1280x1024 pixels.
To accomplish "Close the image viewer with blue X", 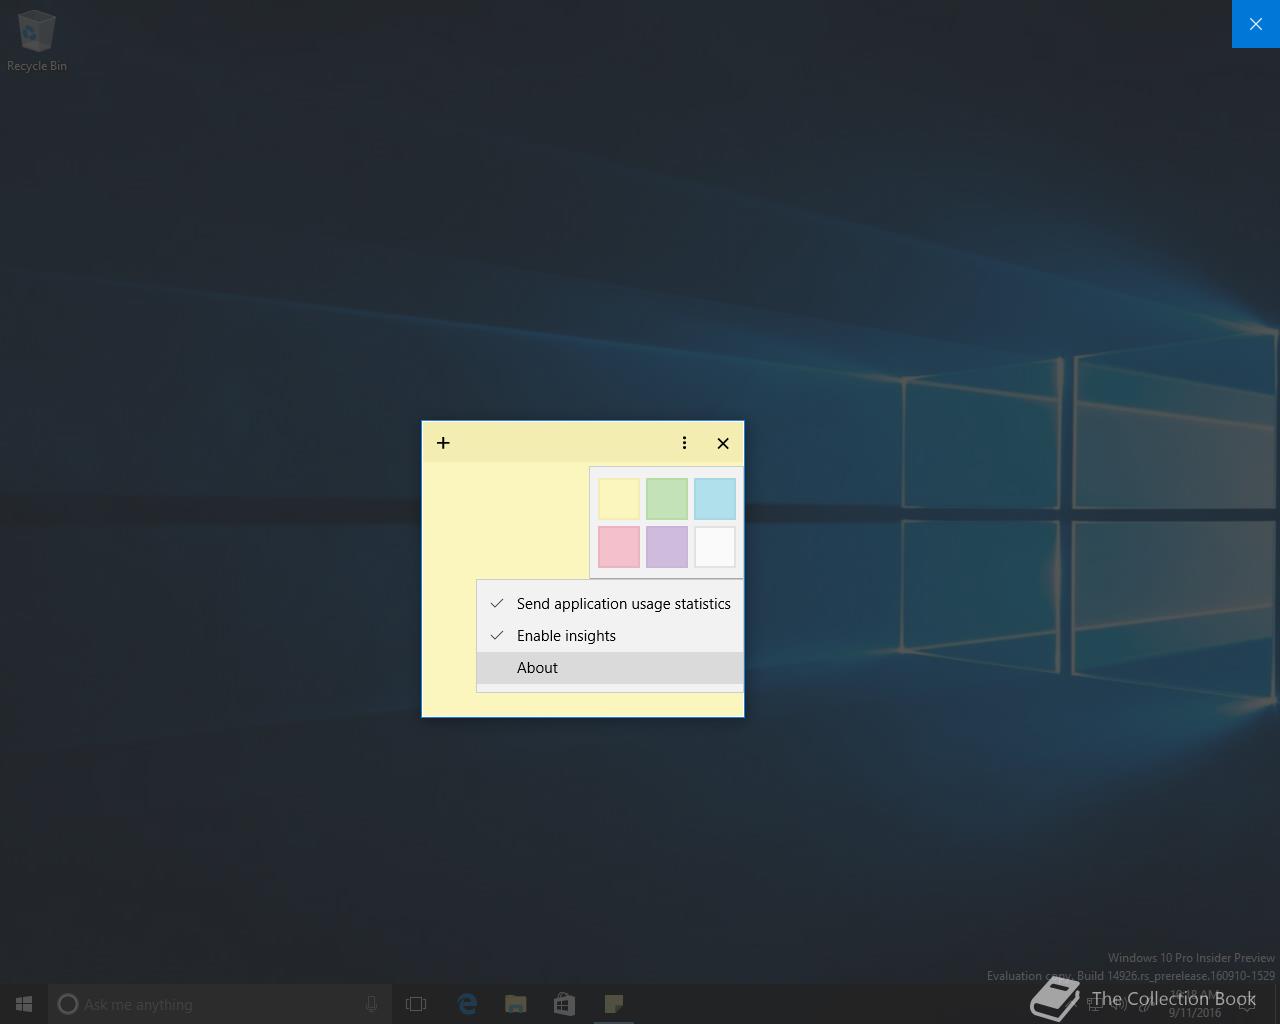I will pyautogui.click(x=1256, y=24).
